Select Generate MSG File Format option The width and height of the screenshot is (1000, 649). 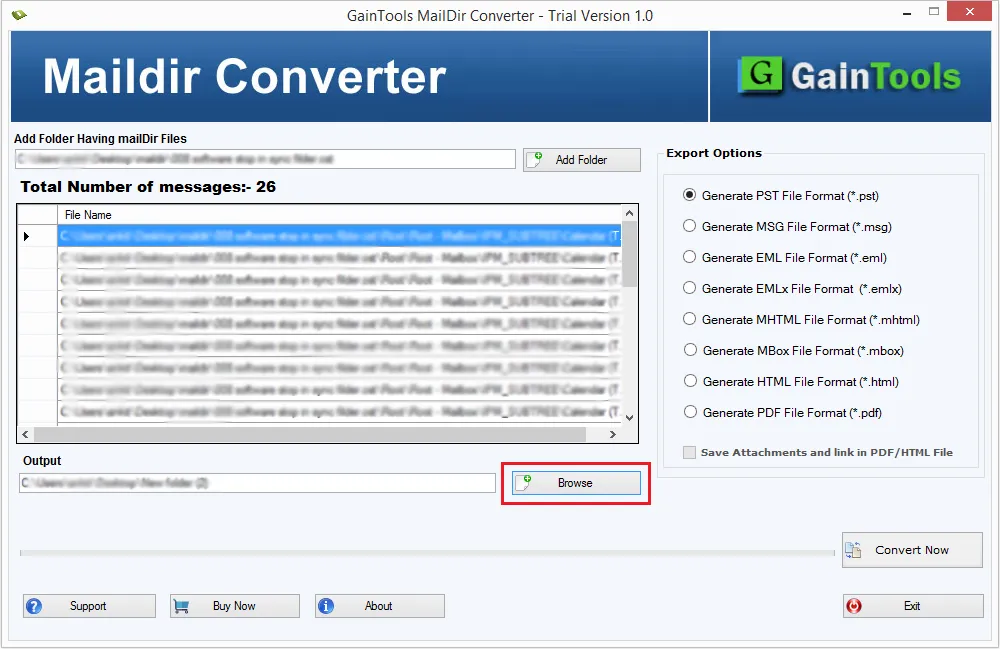point(787,227)
